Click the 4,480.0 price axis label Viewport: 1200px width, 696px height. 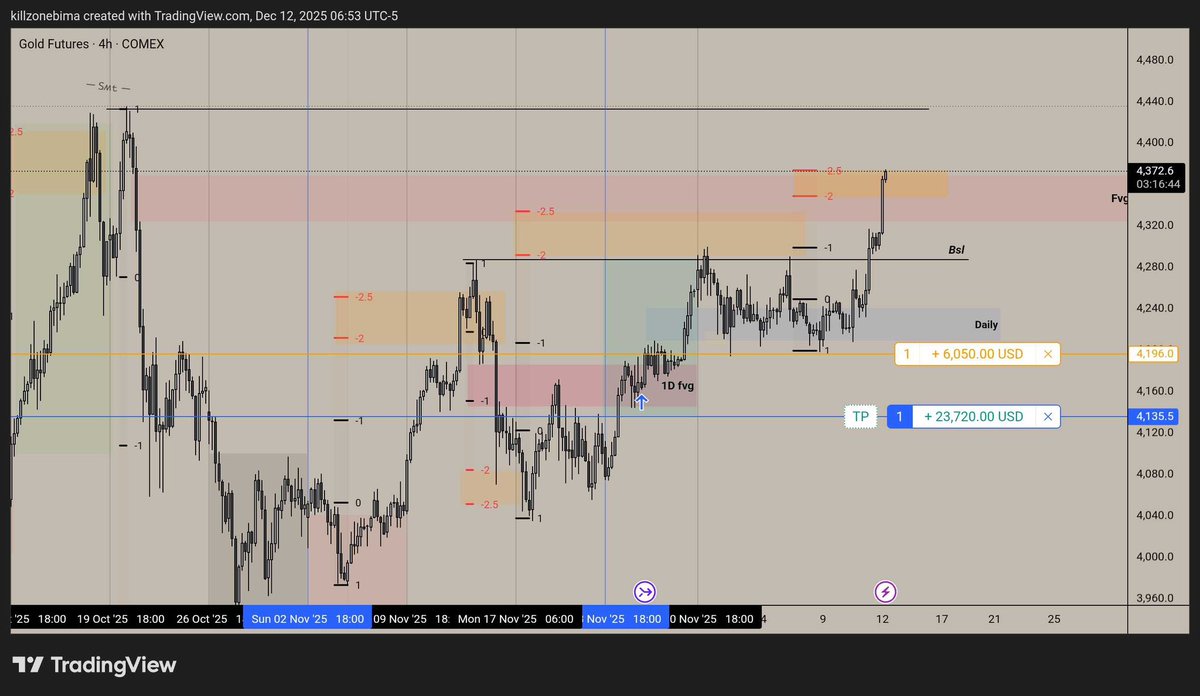1155,60
